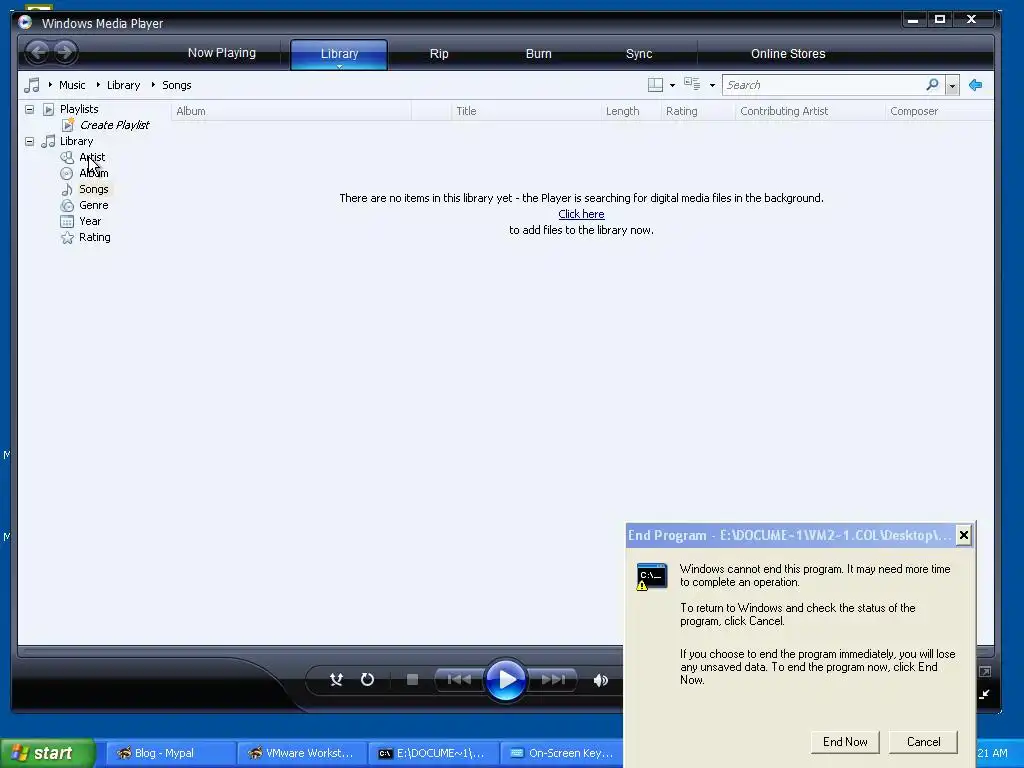This screenshot has height=768, width=1024.
Task: Sort by the Composer column header
Action: click(x=939, y=111)
